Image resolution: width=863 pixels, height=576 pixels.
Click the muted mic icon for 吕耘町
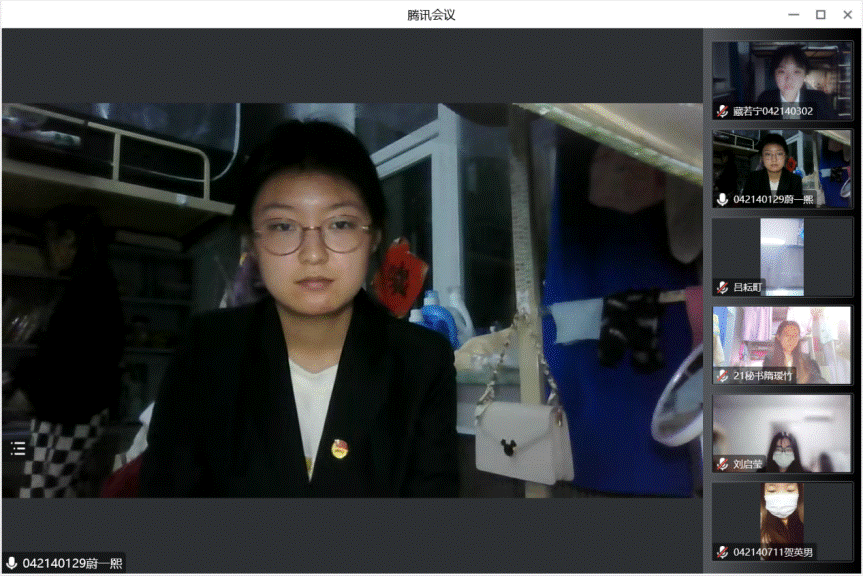click(723, 287)
